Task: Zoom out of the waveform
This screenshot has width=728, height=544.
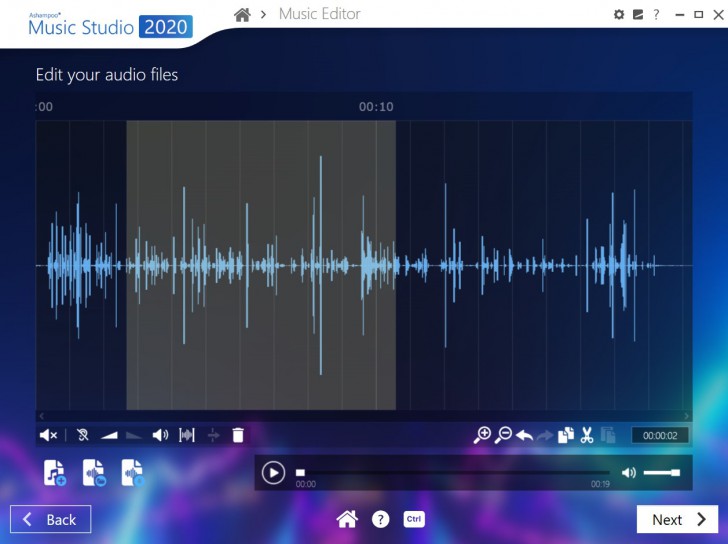Action: (x=503, y=435)
